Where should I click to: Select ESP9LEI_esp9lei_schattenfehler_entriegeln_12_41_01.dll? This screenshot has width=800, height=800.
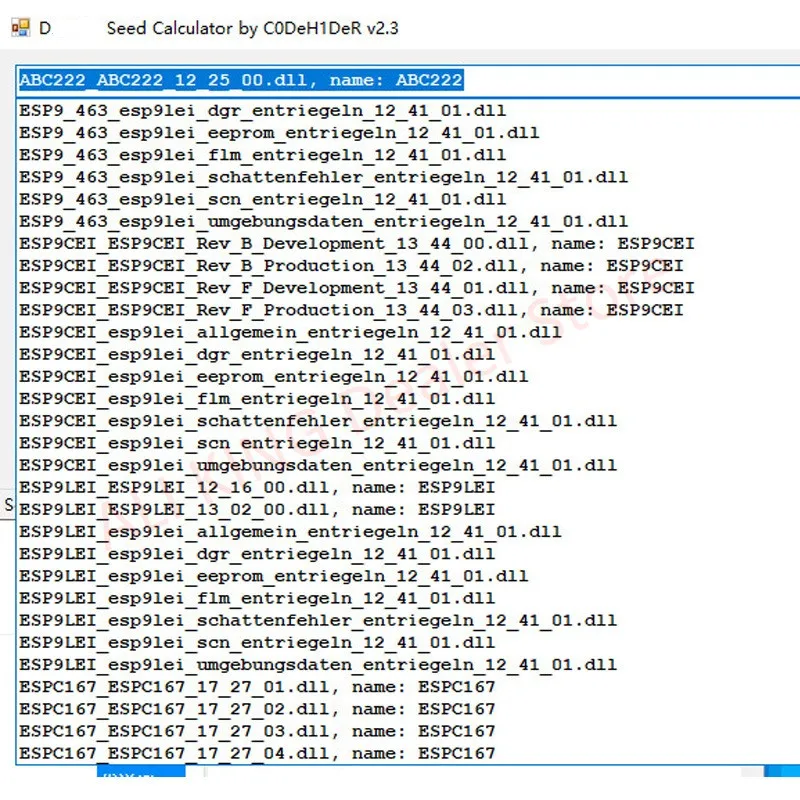[318, 621]
